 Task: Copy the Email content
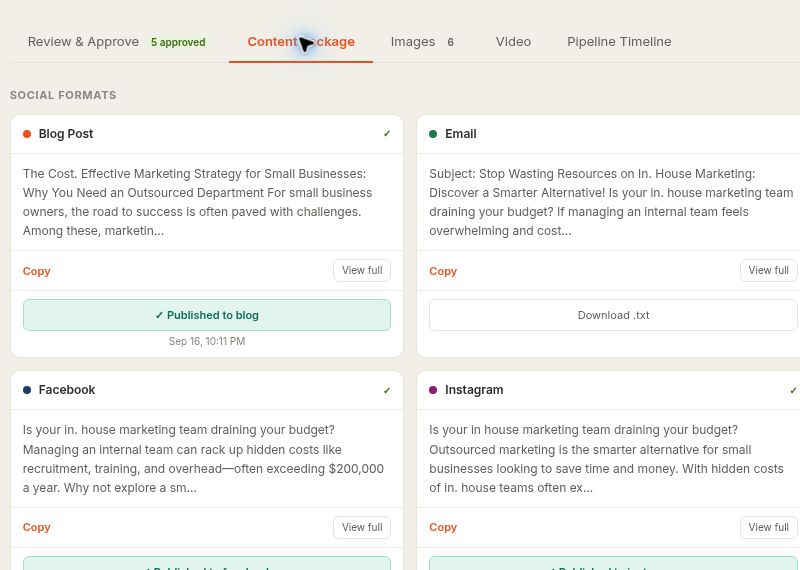(443, 271)
